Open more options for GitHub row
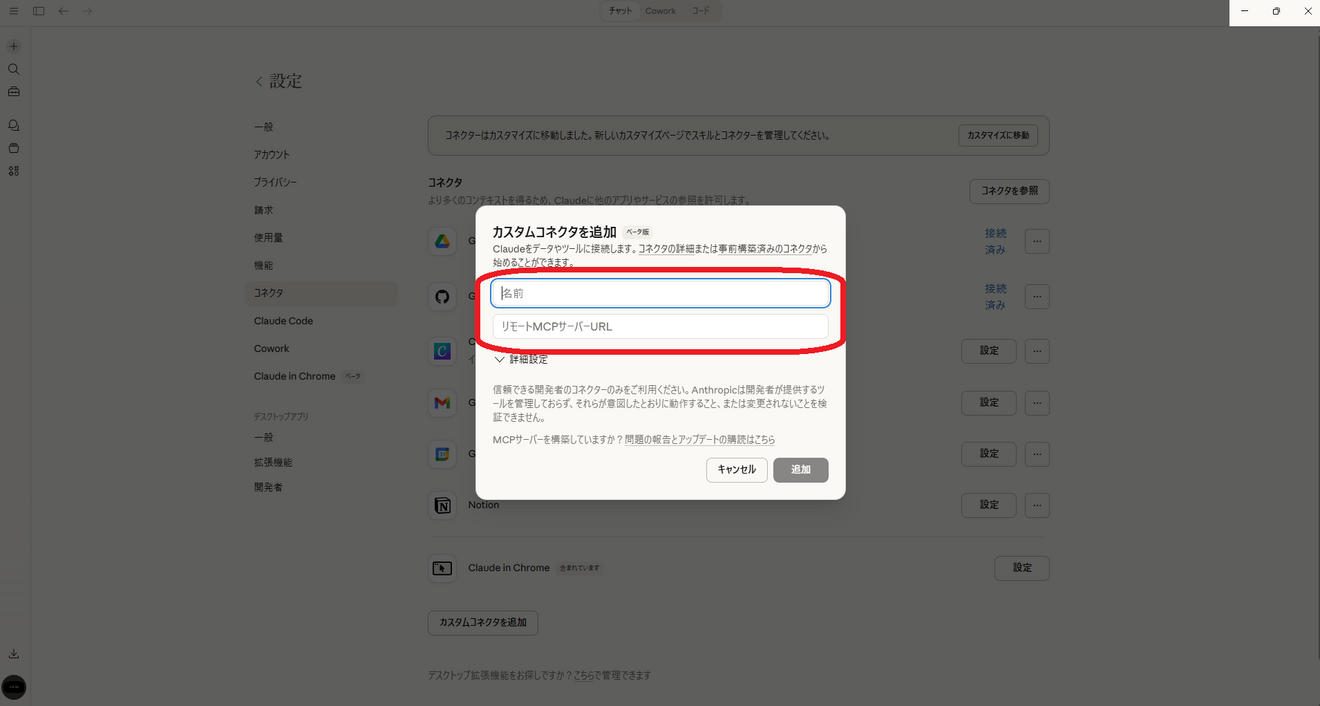The image size is (1320, 706). click(1037, 297)
